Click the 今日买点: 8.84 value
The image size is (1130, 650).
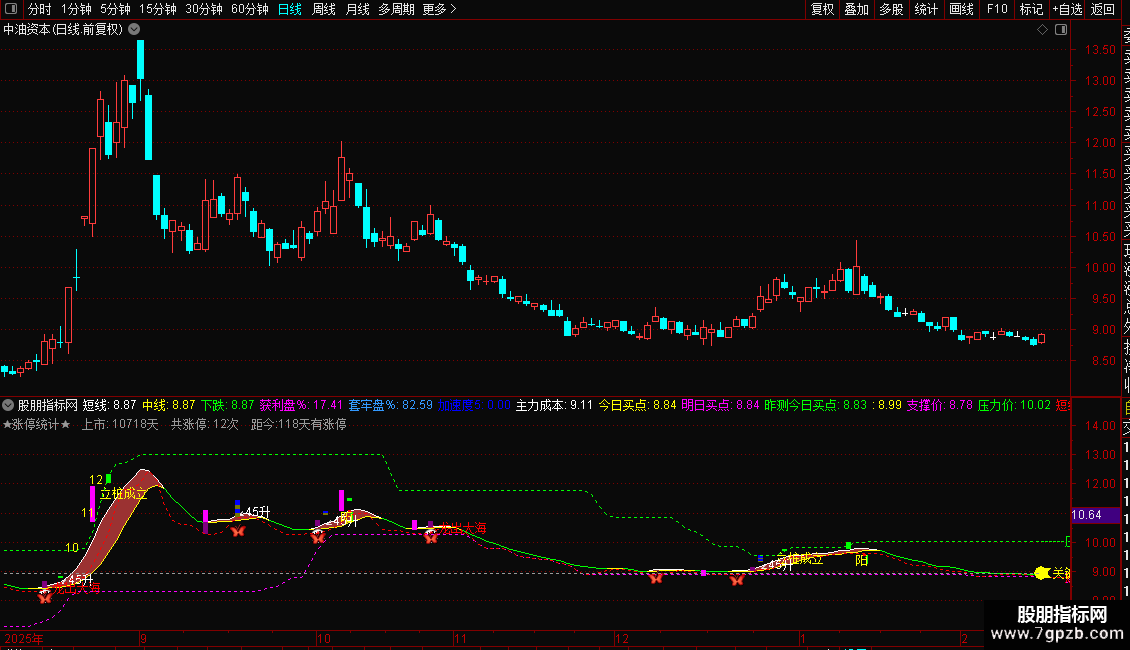tap(638, 405)
